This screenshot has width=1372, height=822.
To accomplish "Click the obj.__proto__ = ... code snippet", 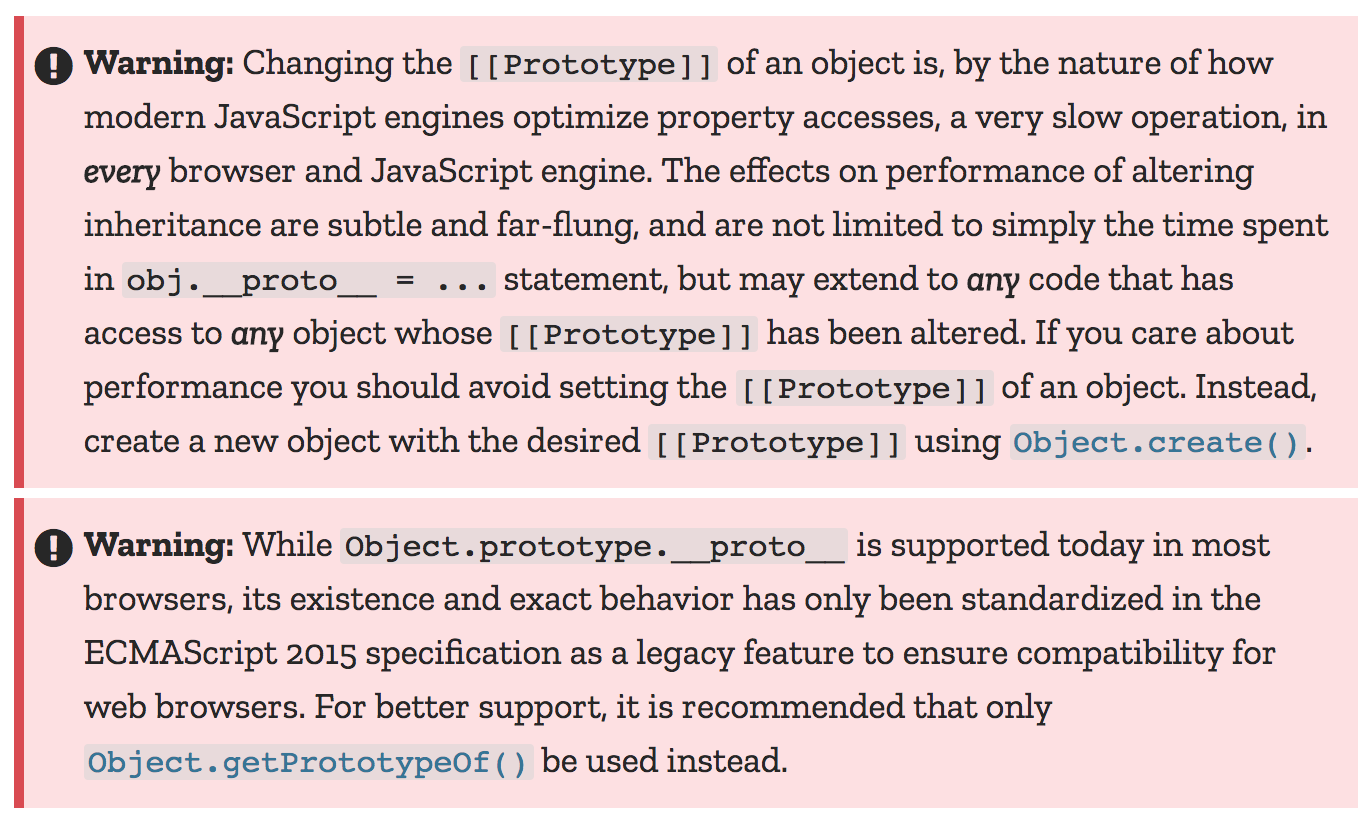I will 309,280.
